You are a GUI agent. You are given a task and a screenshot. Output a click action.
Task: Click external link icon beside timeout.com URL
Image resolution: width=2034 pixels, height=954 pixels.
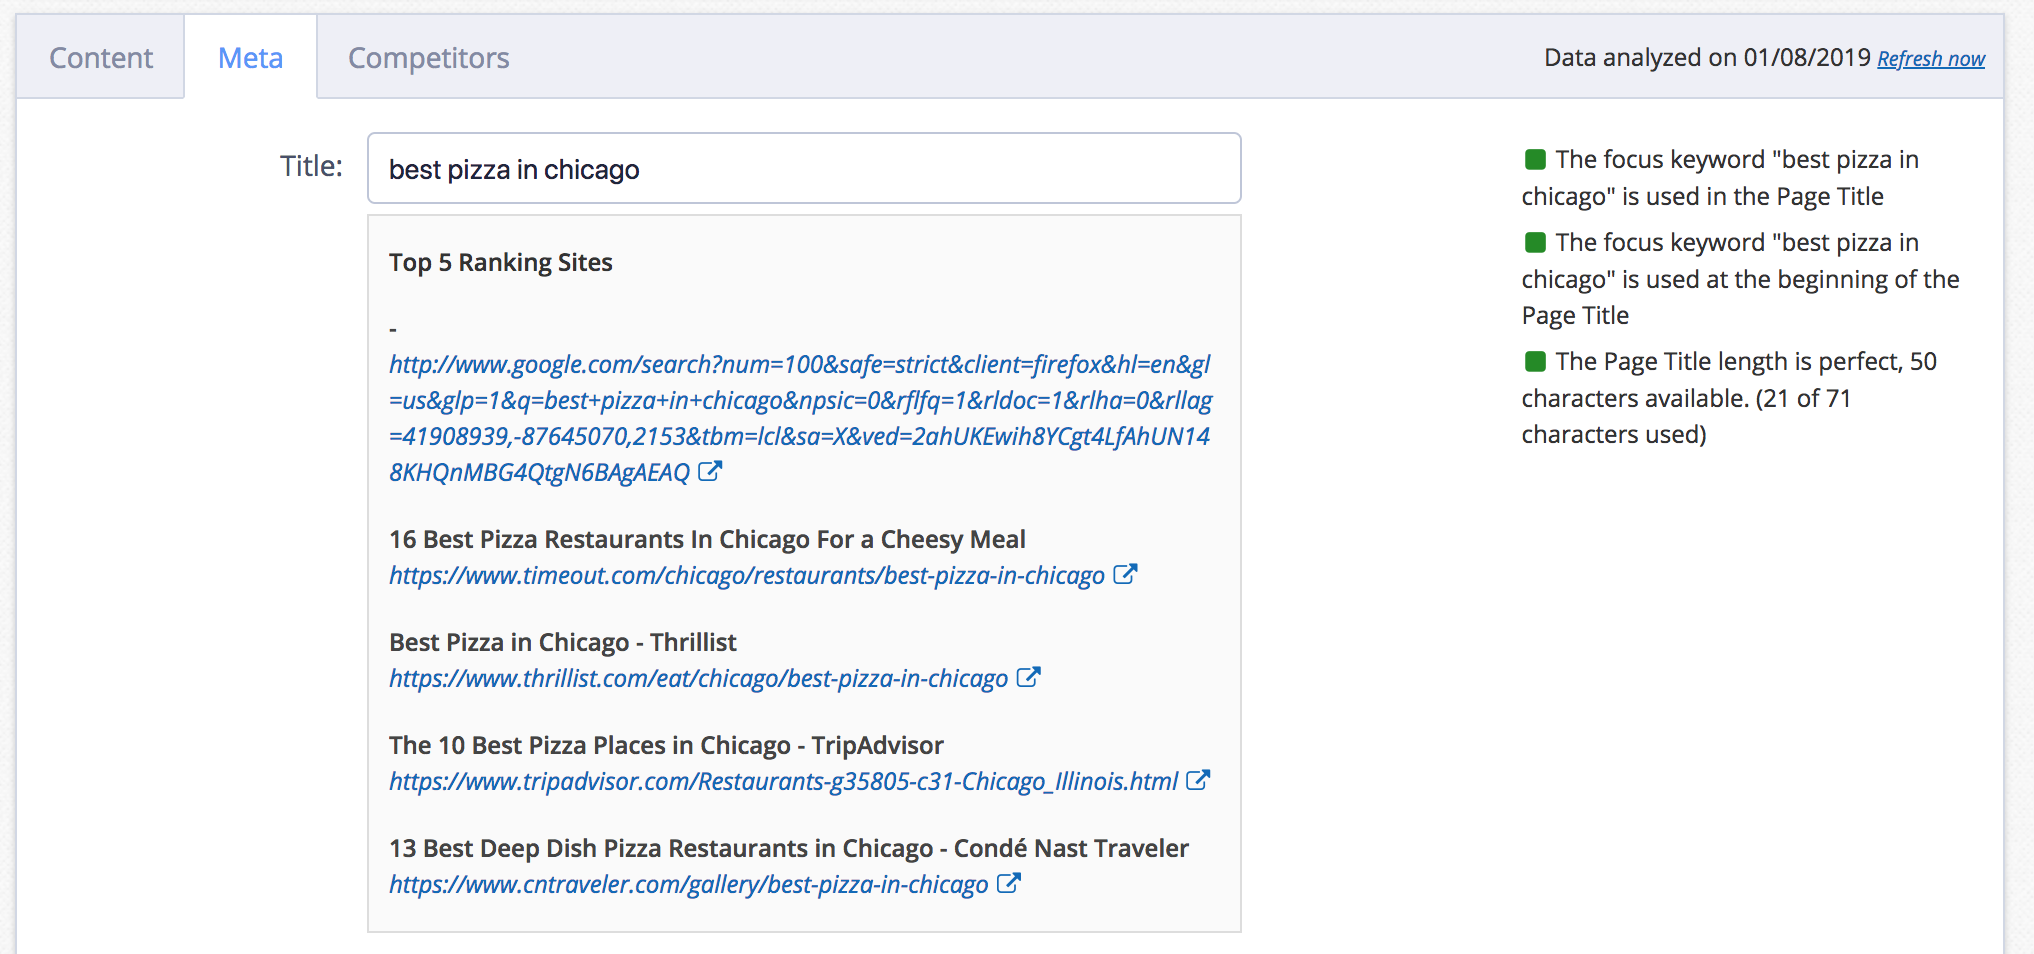pyautogui.click(x=1125, y=574)
